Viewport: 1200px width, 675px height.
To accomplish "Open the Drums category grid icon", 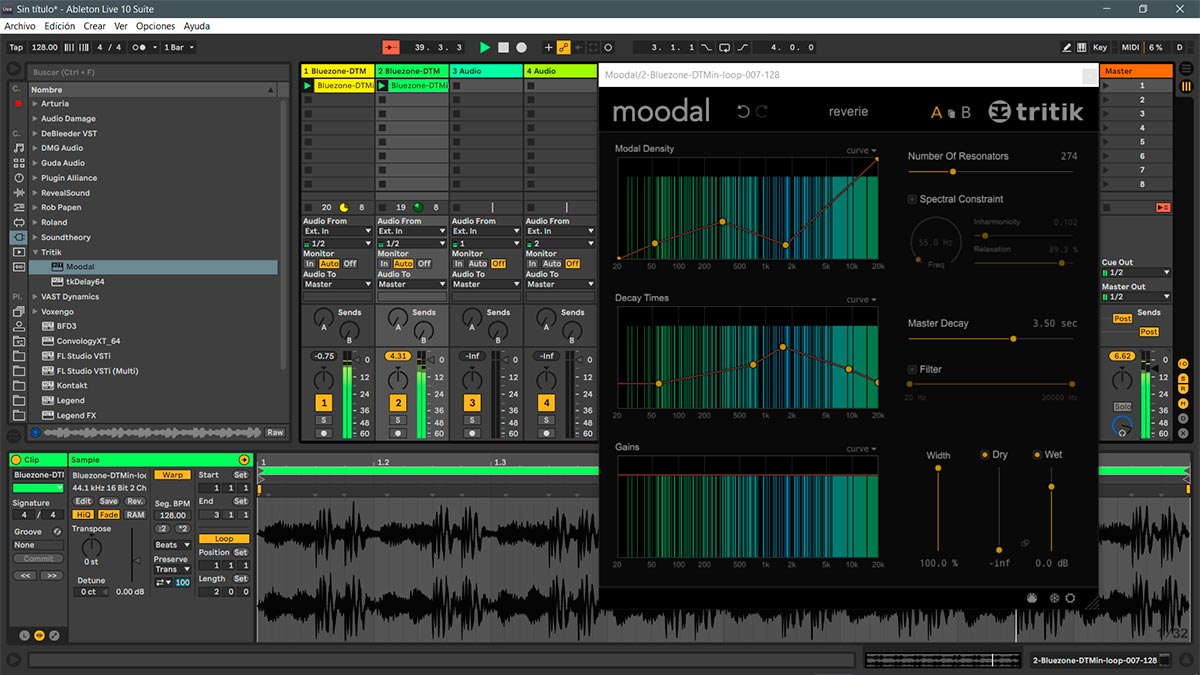I will pos(17,163).
